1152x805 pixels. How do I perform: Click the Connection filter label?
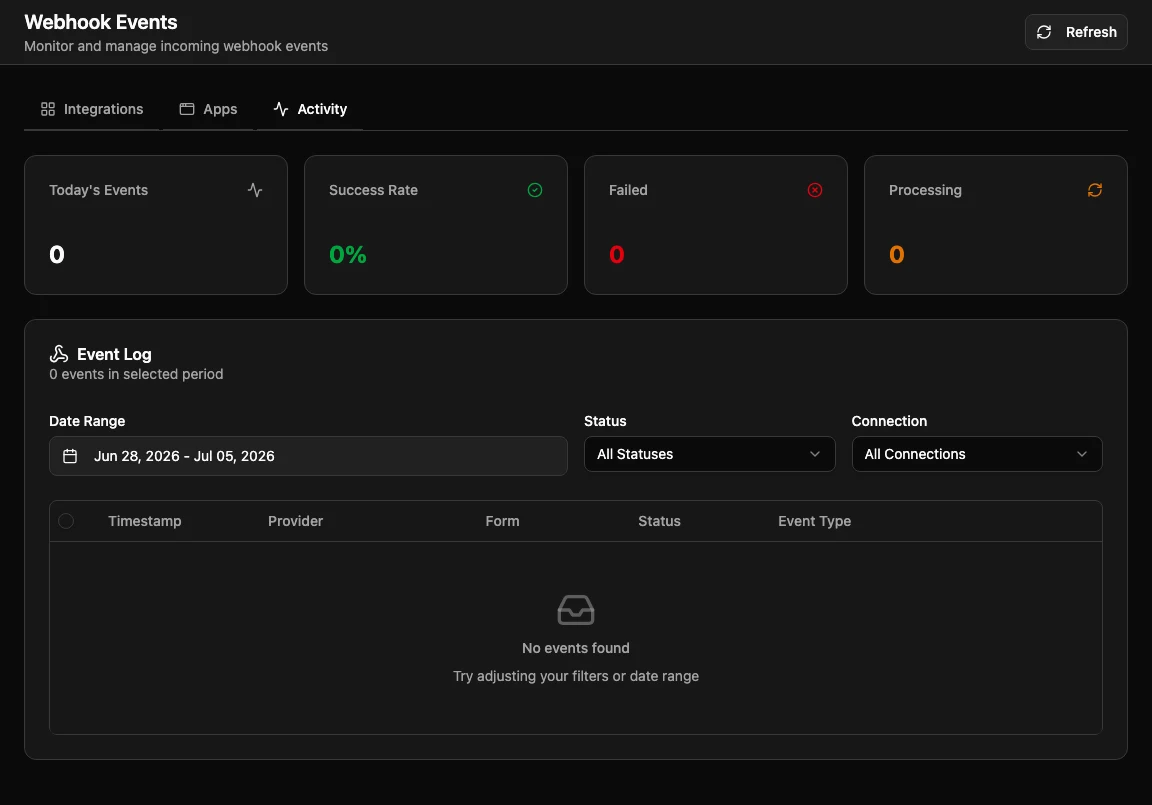click(889, 421)
